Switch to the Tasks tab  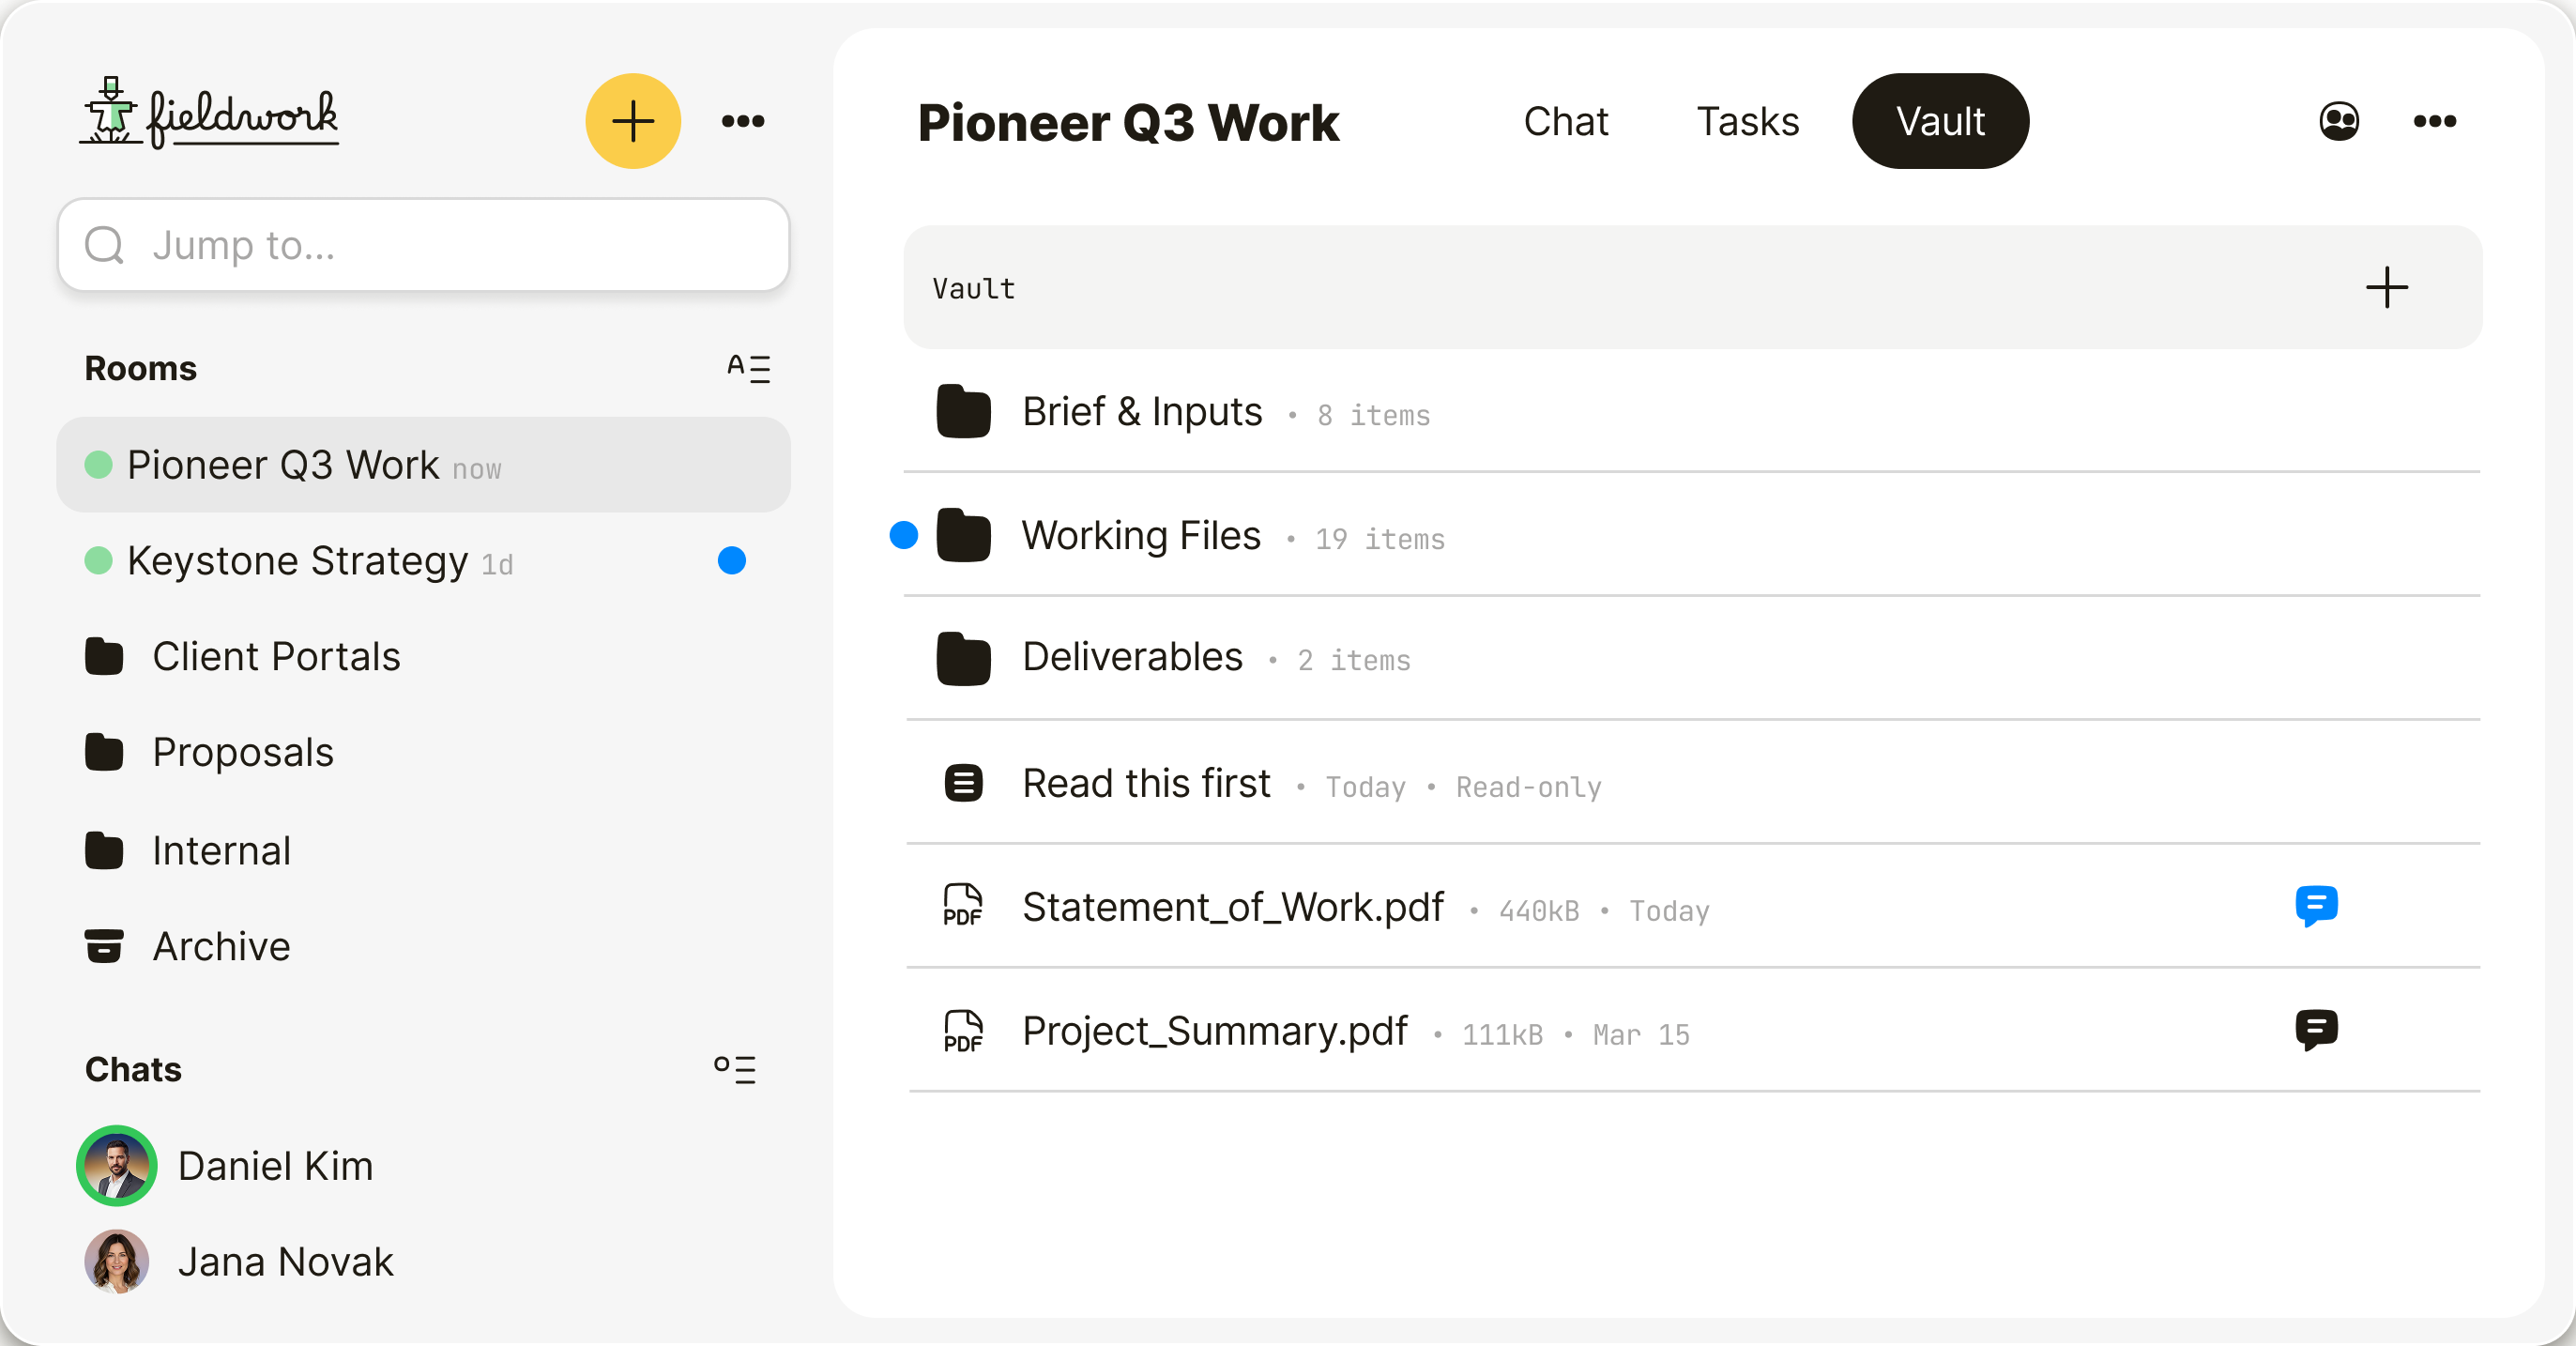click(x=1747, y=121)
